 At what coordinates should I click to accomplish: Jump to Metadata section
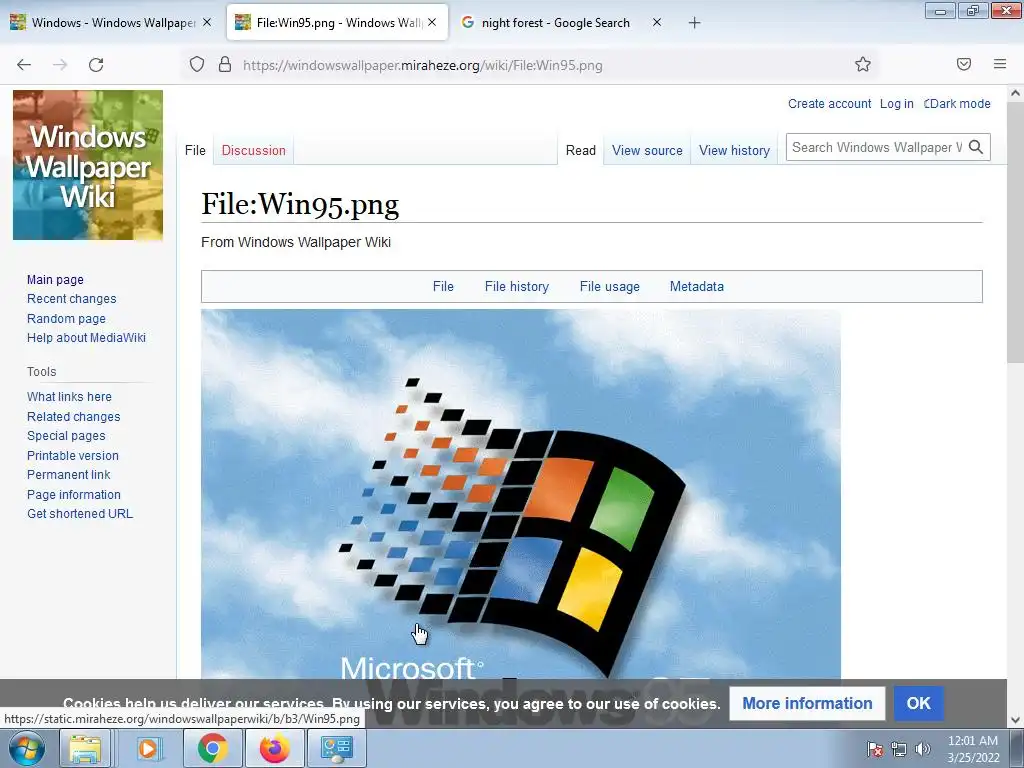pyautogui.click(x=696, y=287)
